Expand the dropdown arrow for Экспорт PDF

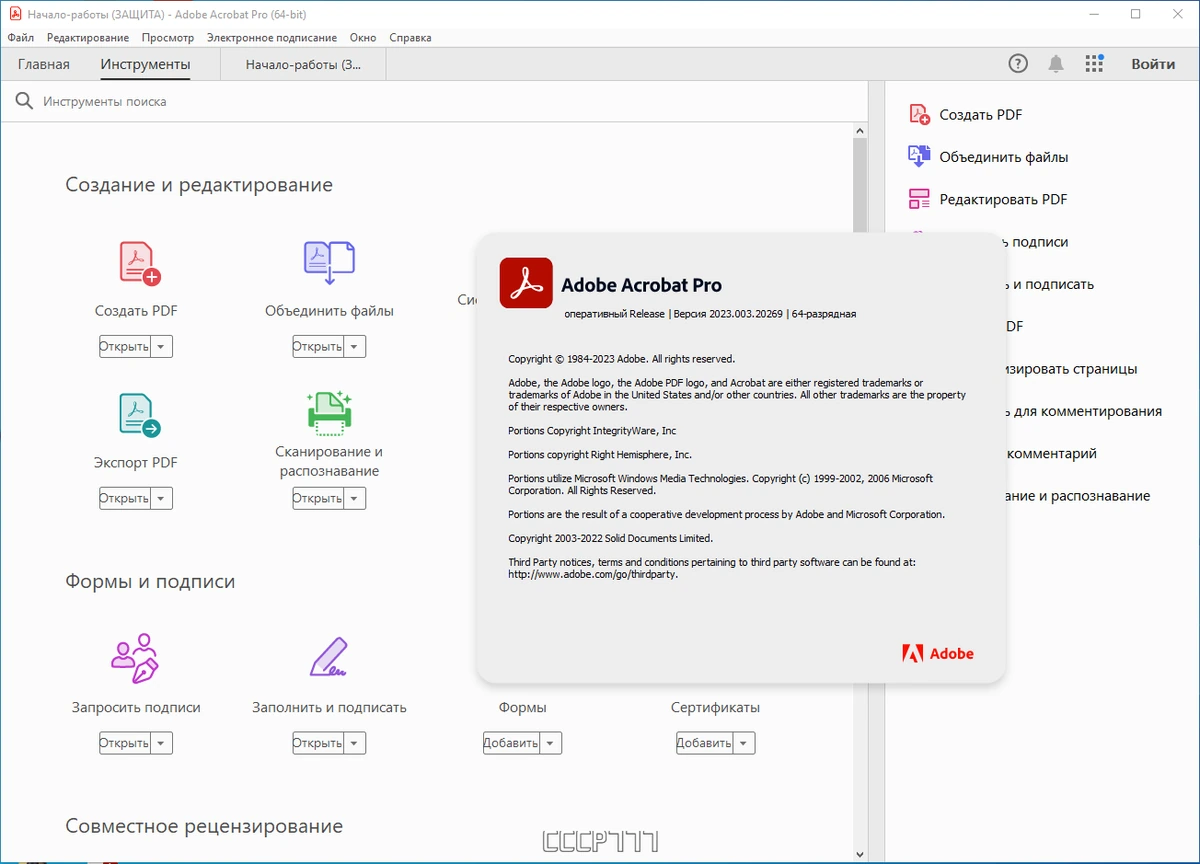(162, 498)
